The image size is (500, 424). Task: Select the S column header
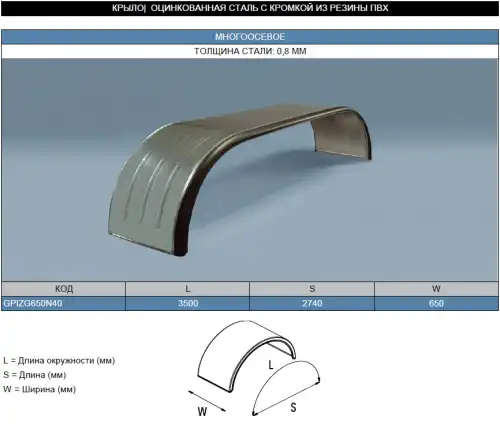click(312, 289)
